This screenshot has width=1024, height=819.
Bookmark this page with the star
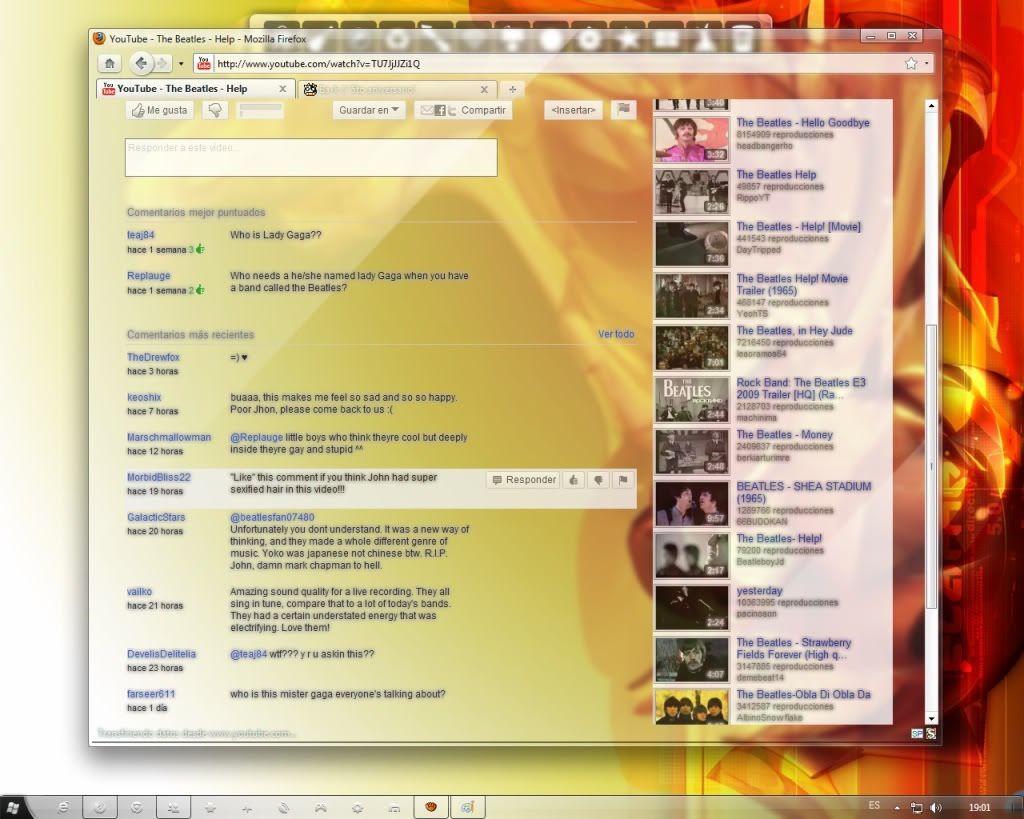coord(911,63)
